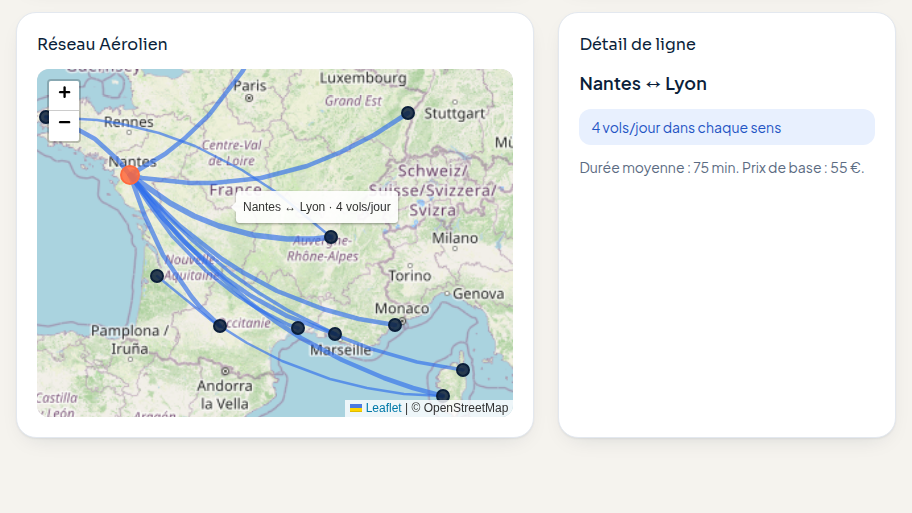
Task: Select the Toulouse marker in Occitanie
Action: pos(220,326)
